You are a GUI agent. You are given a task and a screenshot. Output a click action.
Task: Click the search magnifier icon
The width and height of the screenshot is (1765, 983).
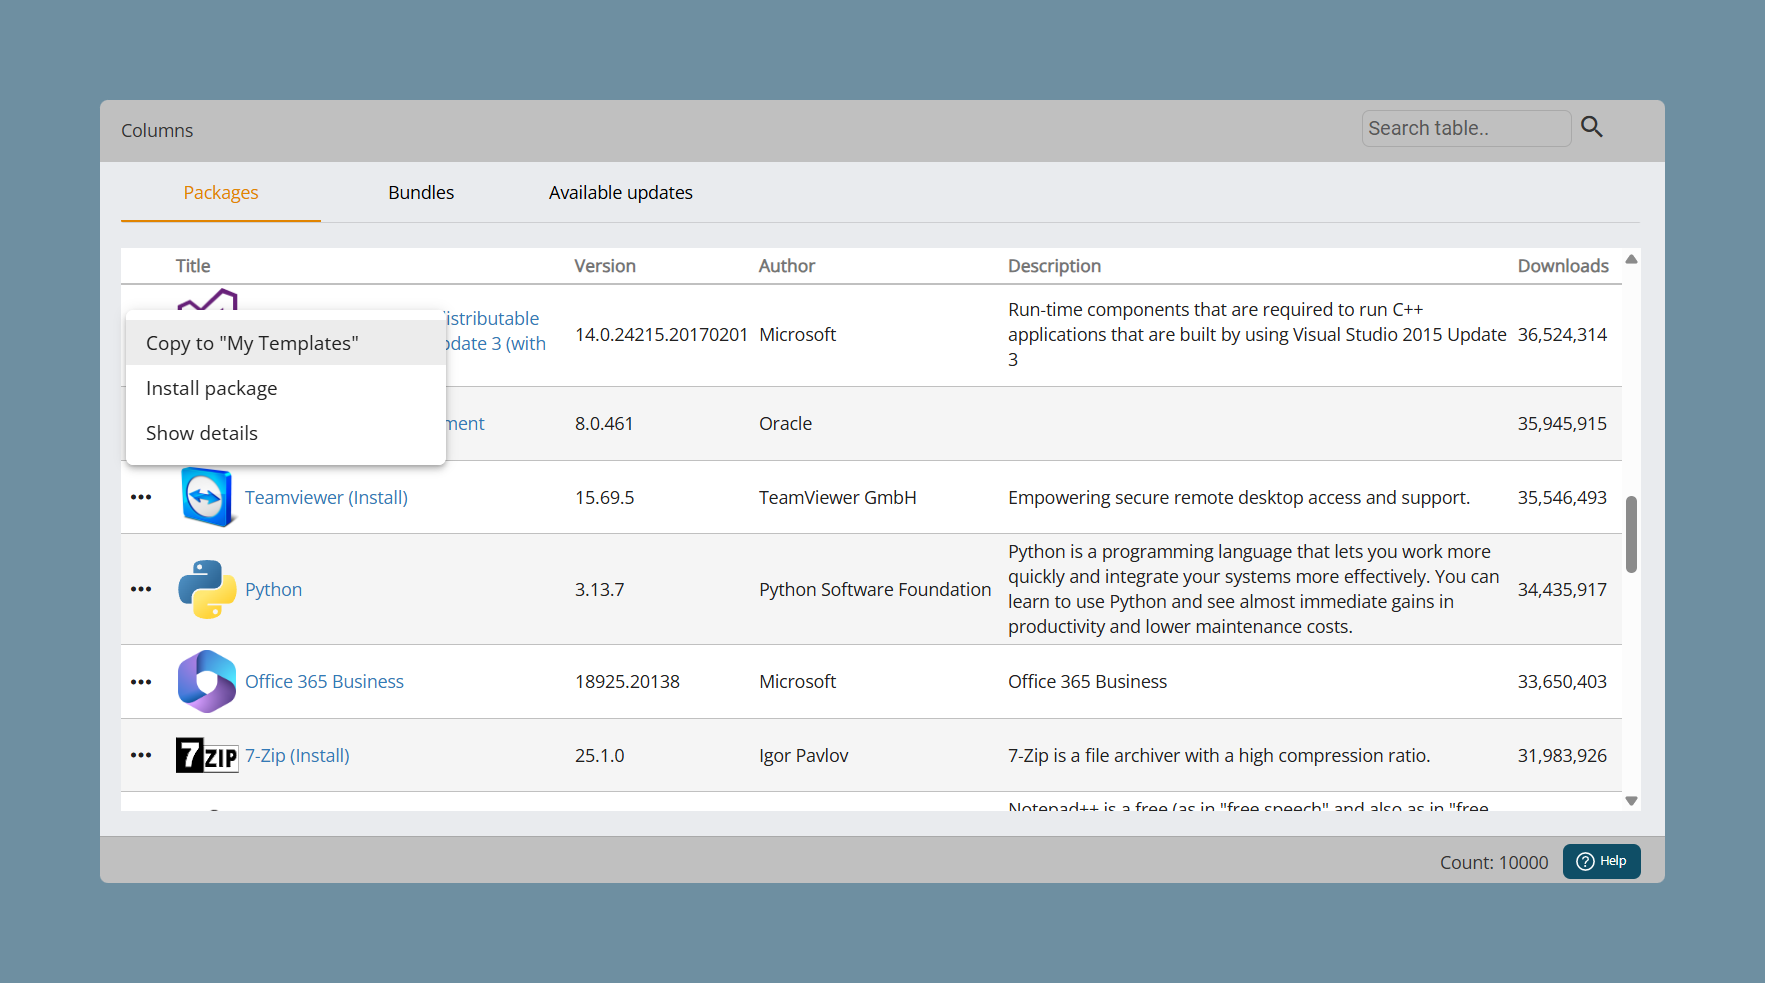point(1592,127)
